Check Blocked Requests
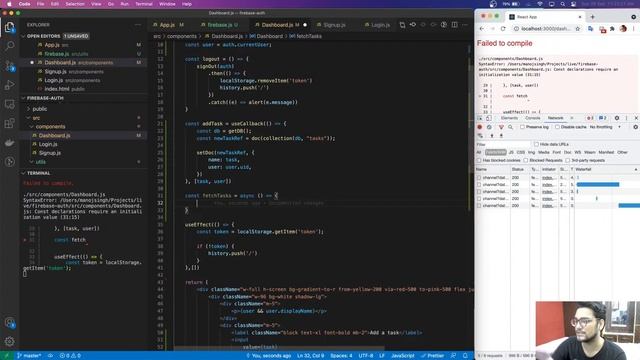 tap(526, 160)
